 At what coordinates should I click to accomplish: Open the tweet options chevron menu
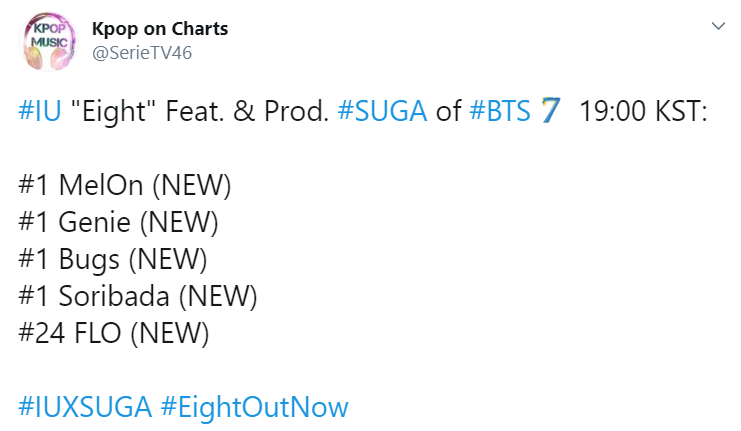point(717,28)
